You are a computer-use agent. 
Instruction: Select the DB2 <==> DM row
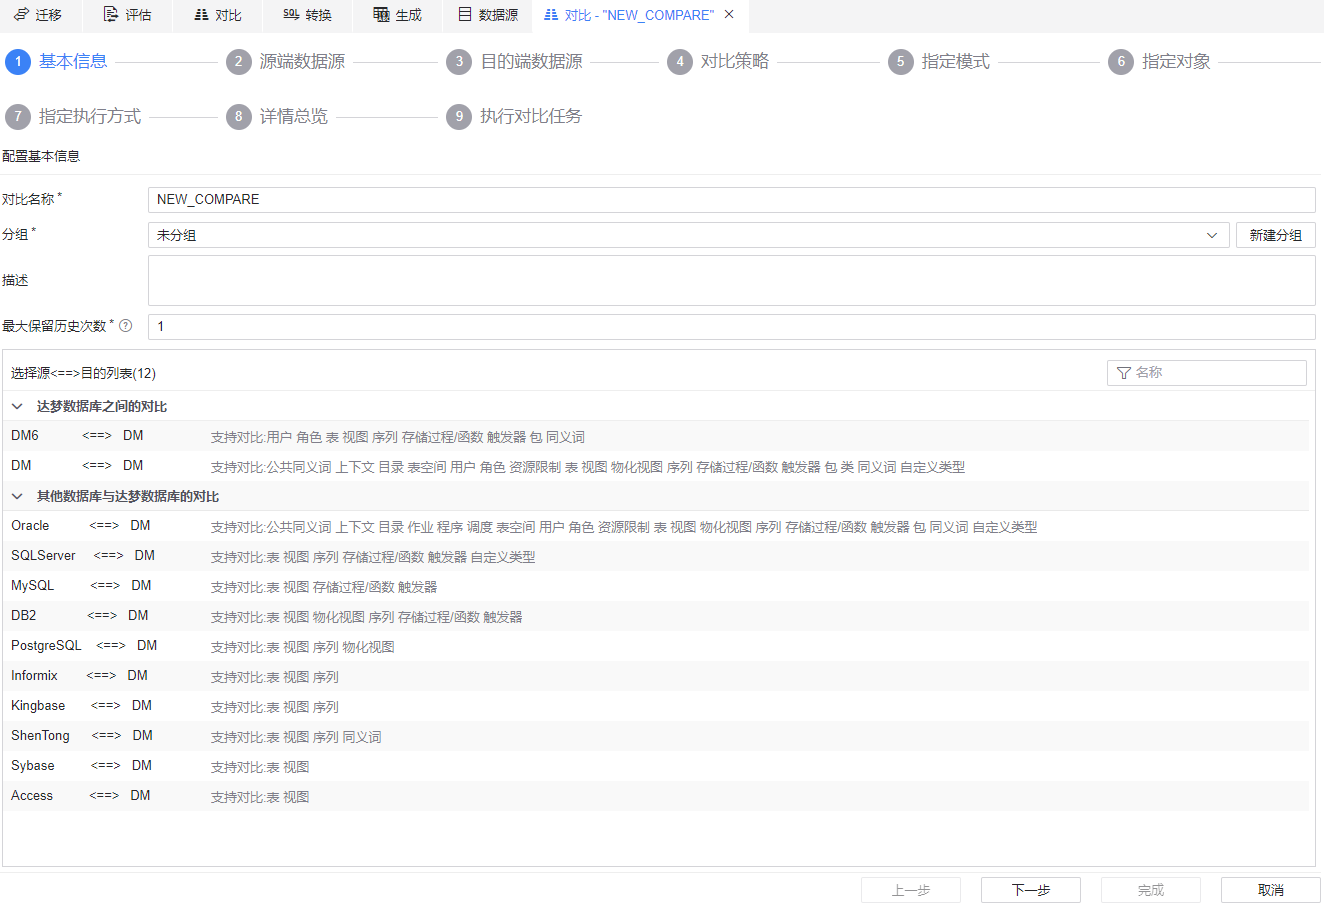tap(656, 616)
